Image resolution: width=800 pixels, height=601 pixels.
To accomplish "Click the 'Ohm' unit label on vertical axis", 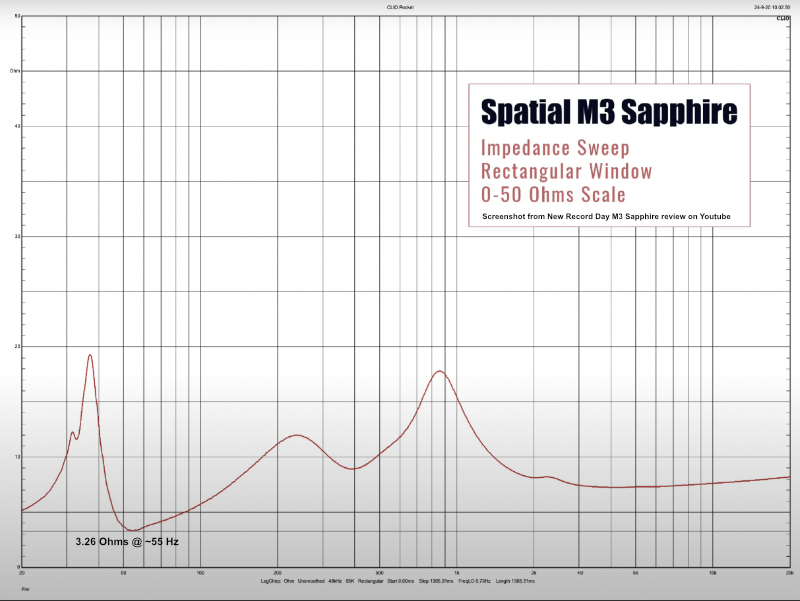I will pos(15,71).
